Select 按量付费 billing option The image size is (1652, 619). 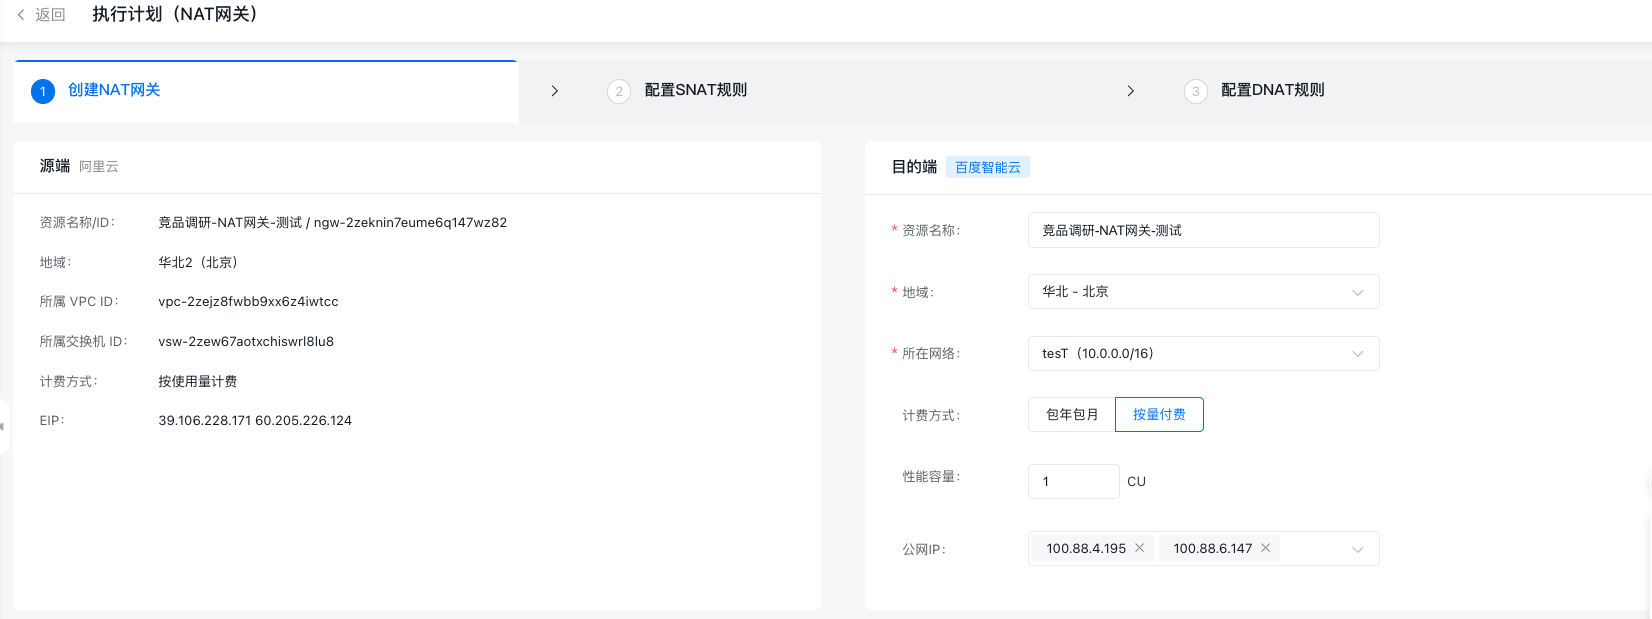coord(1159,414)
